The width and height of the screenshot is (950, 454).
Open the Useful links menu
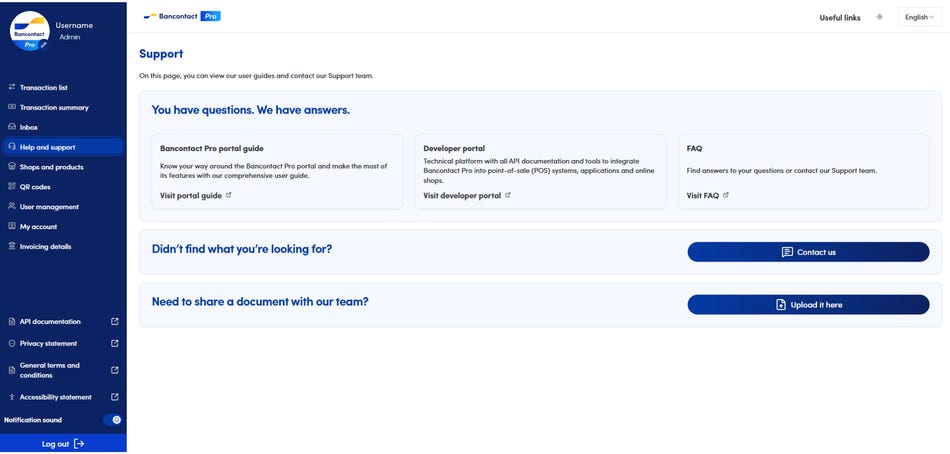click(839, 18)
